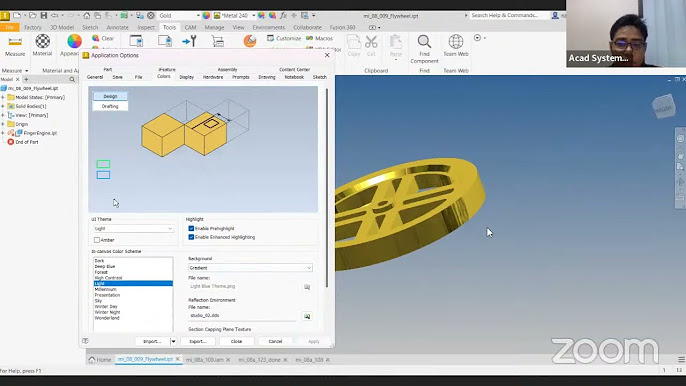Screen dimensions: 686x386
Task: Toggle the Amber checkbox
Action: 97,240
